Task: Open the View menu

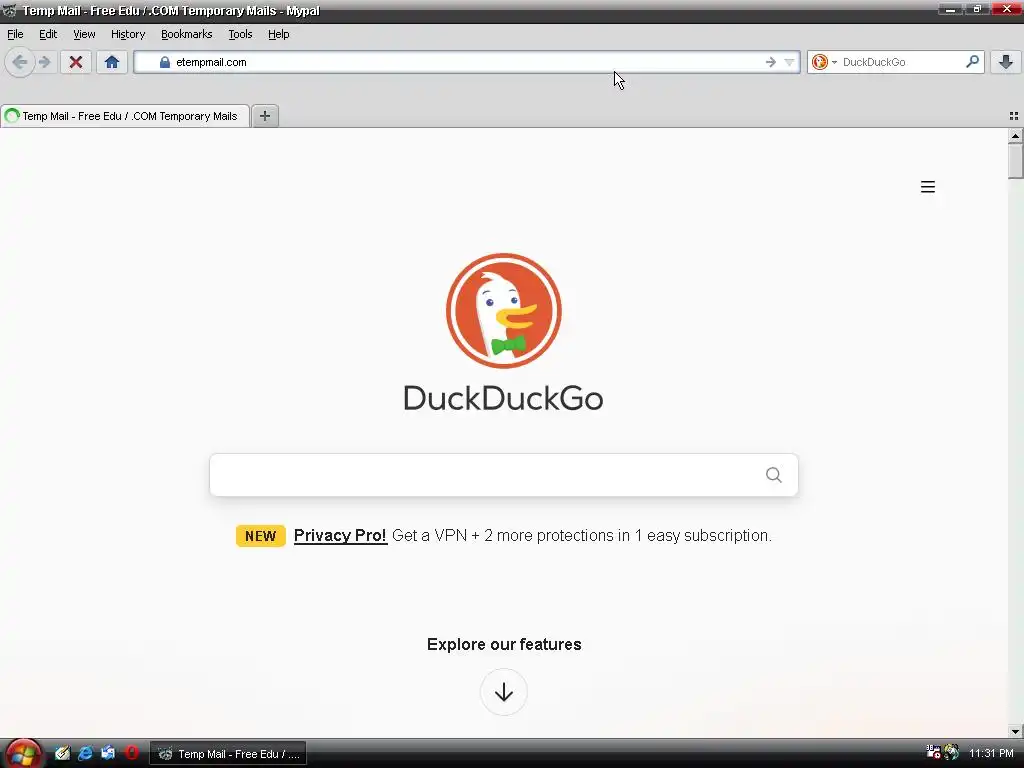Action: tap(84, 34)
